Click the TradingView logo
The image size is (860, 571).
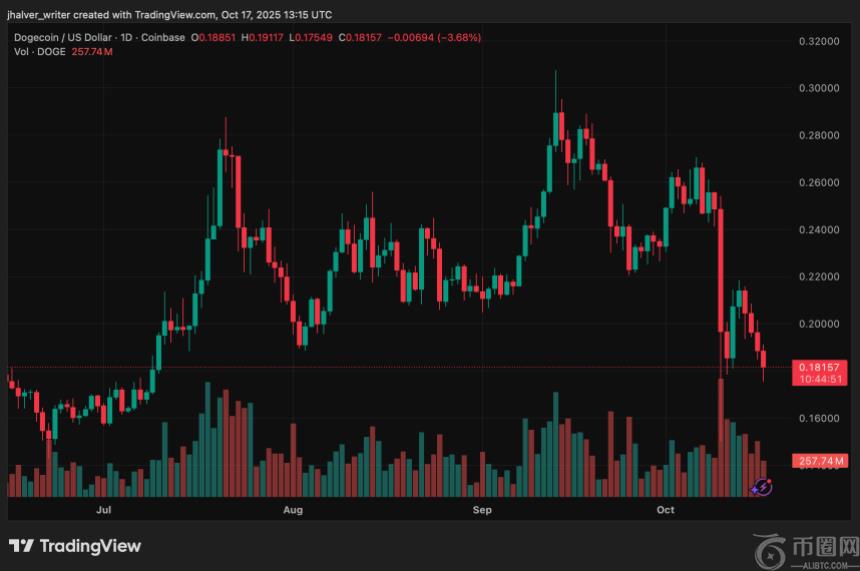click(75, 546)
